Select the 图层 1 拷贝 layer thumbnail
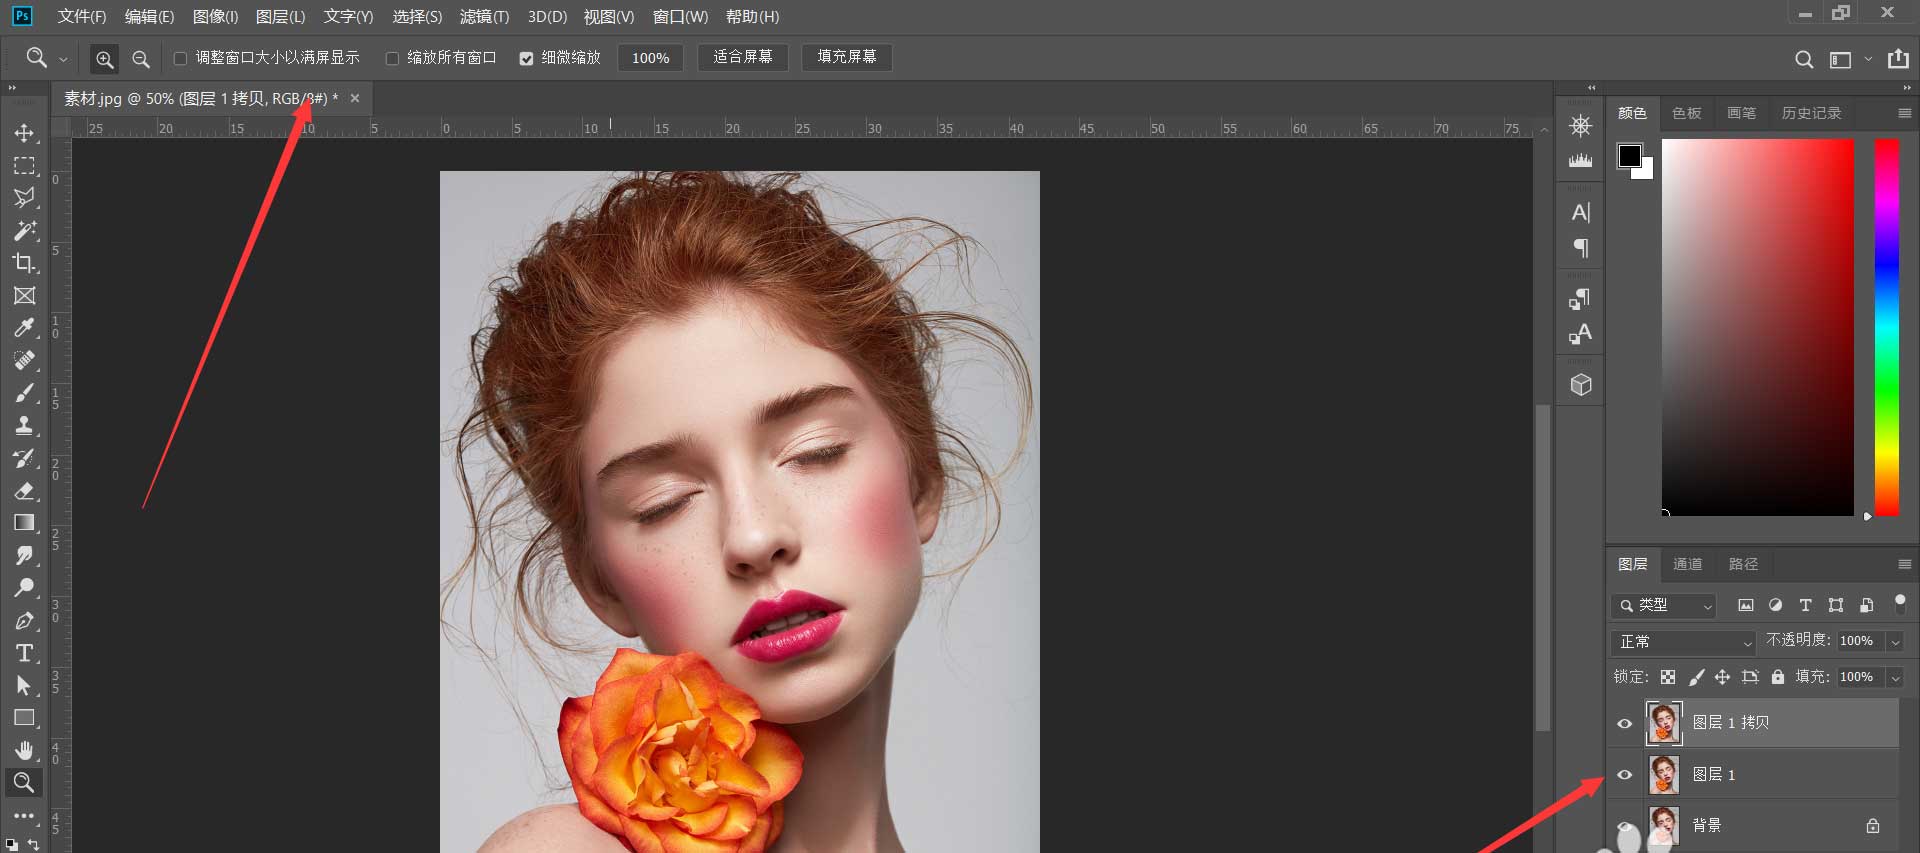Viewport: 1920px width, 853px height. point(1664,722)
